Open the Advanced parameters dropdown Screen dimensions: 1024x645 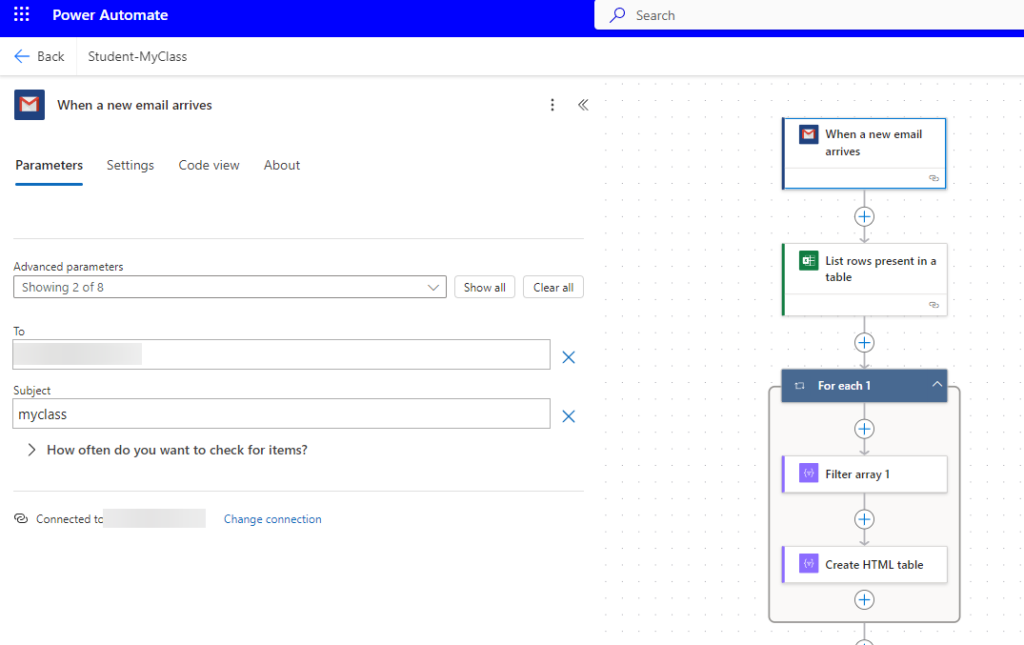229,287
